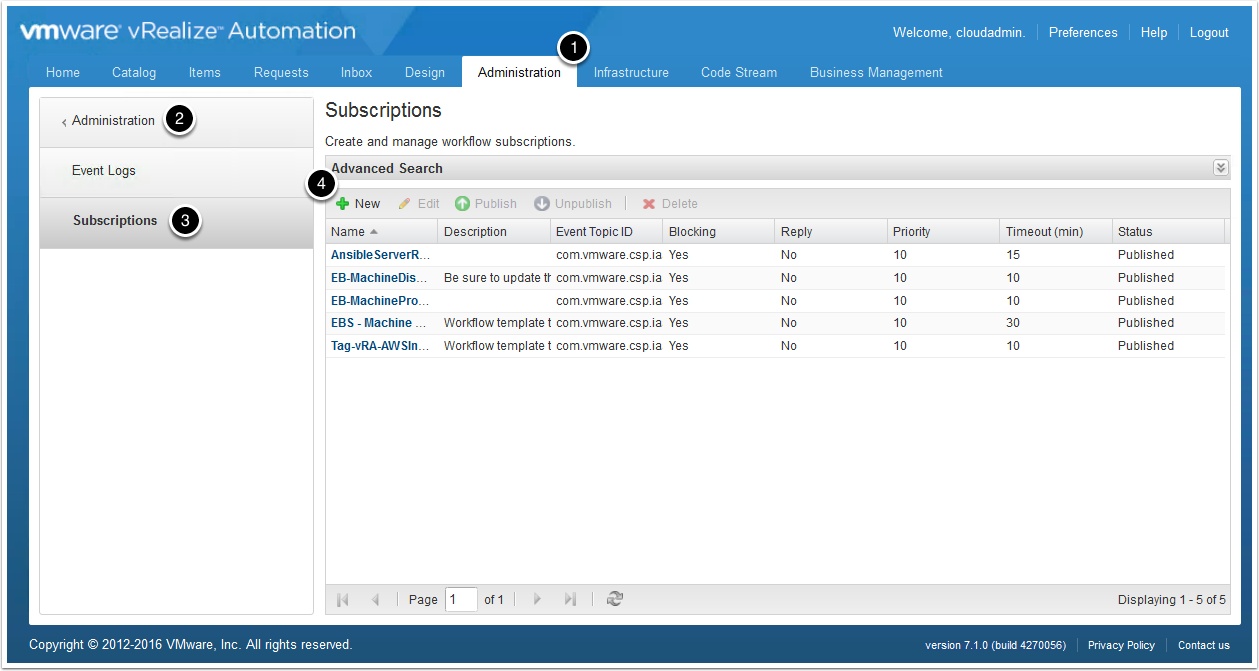Switch to the Design tab
This screenshot has width=1259, height=671.
(x=425, y=72)
